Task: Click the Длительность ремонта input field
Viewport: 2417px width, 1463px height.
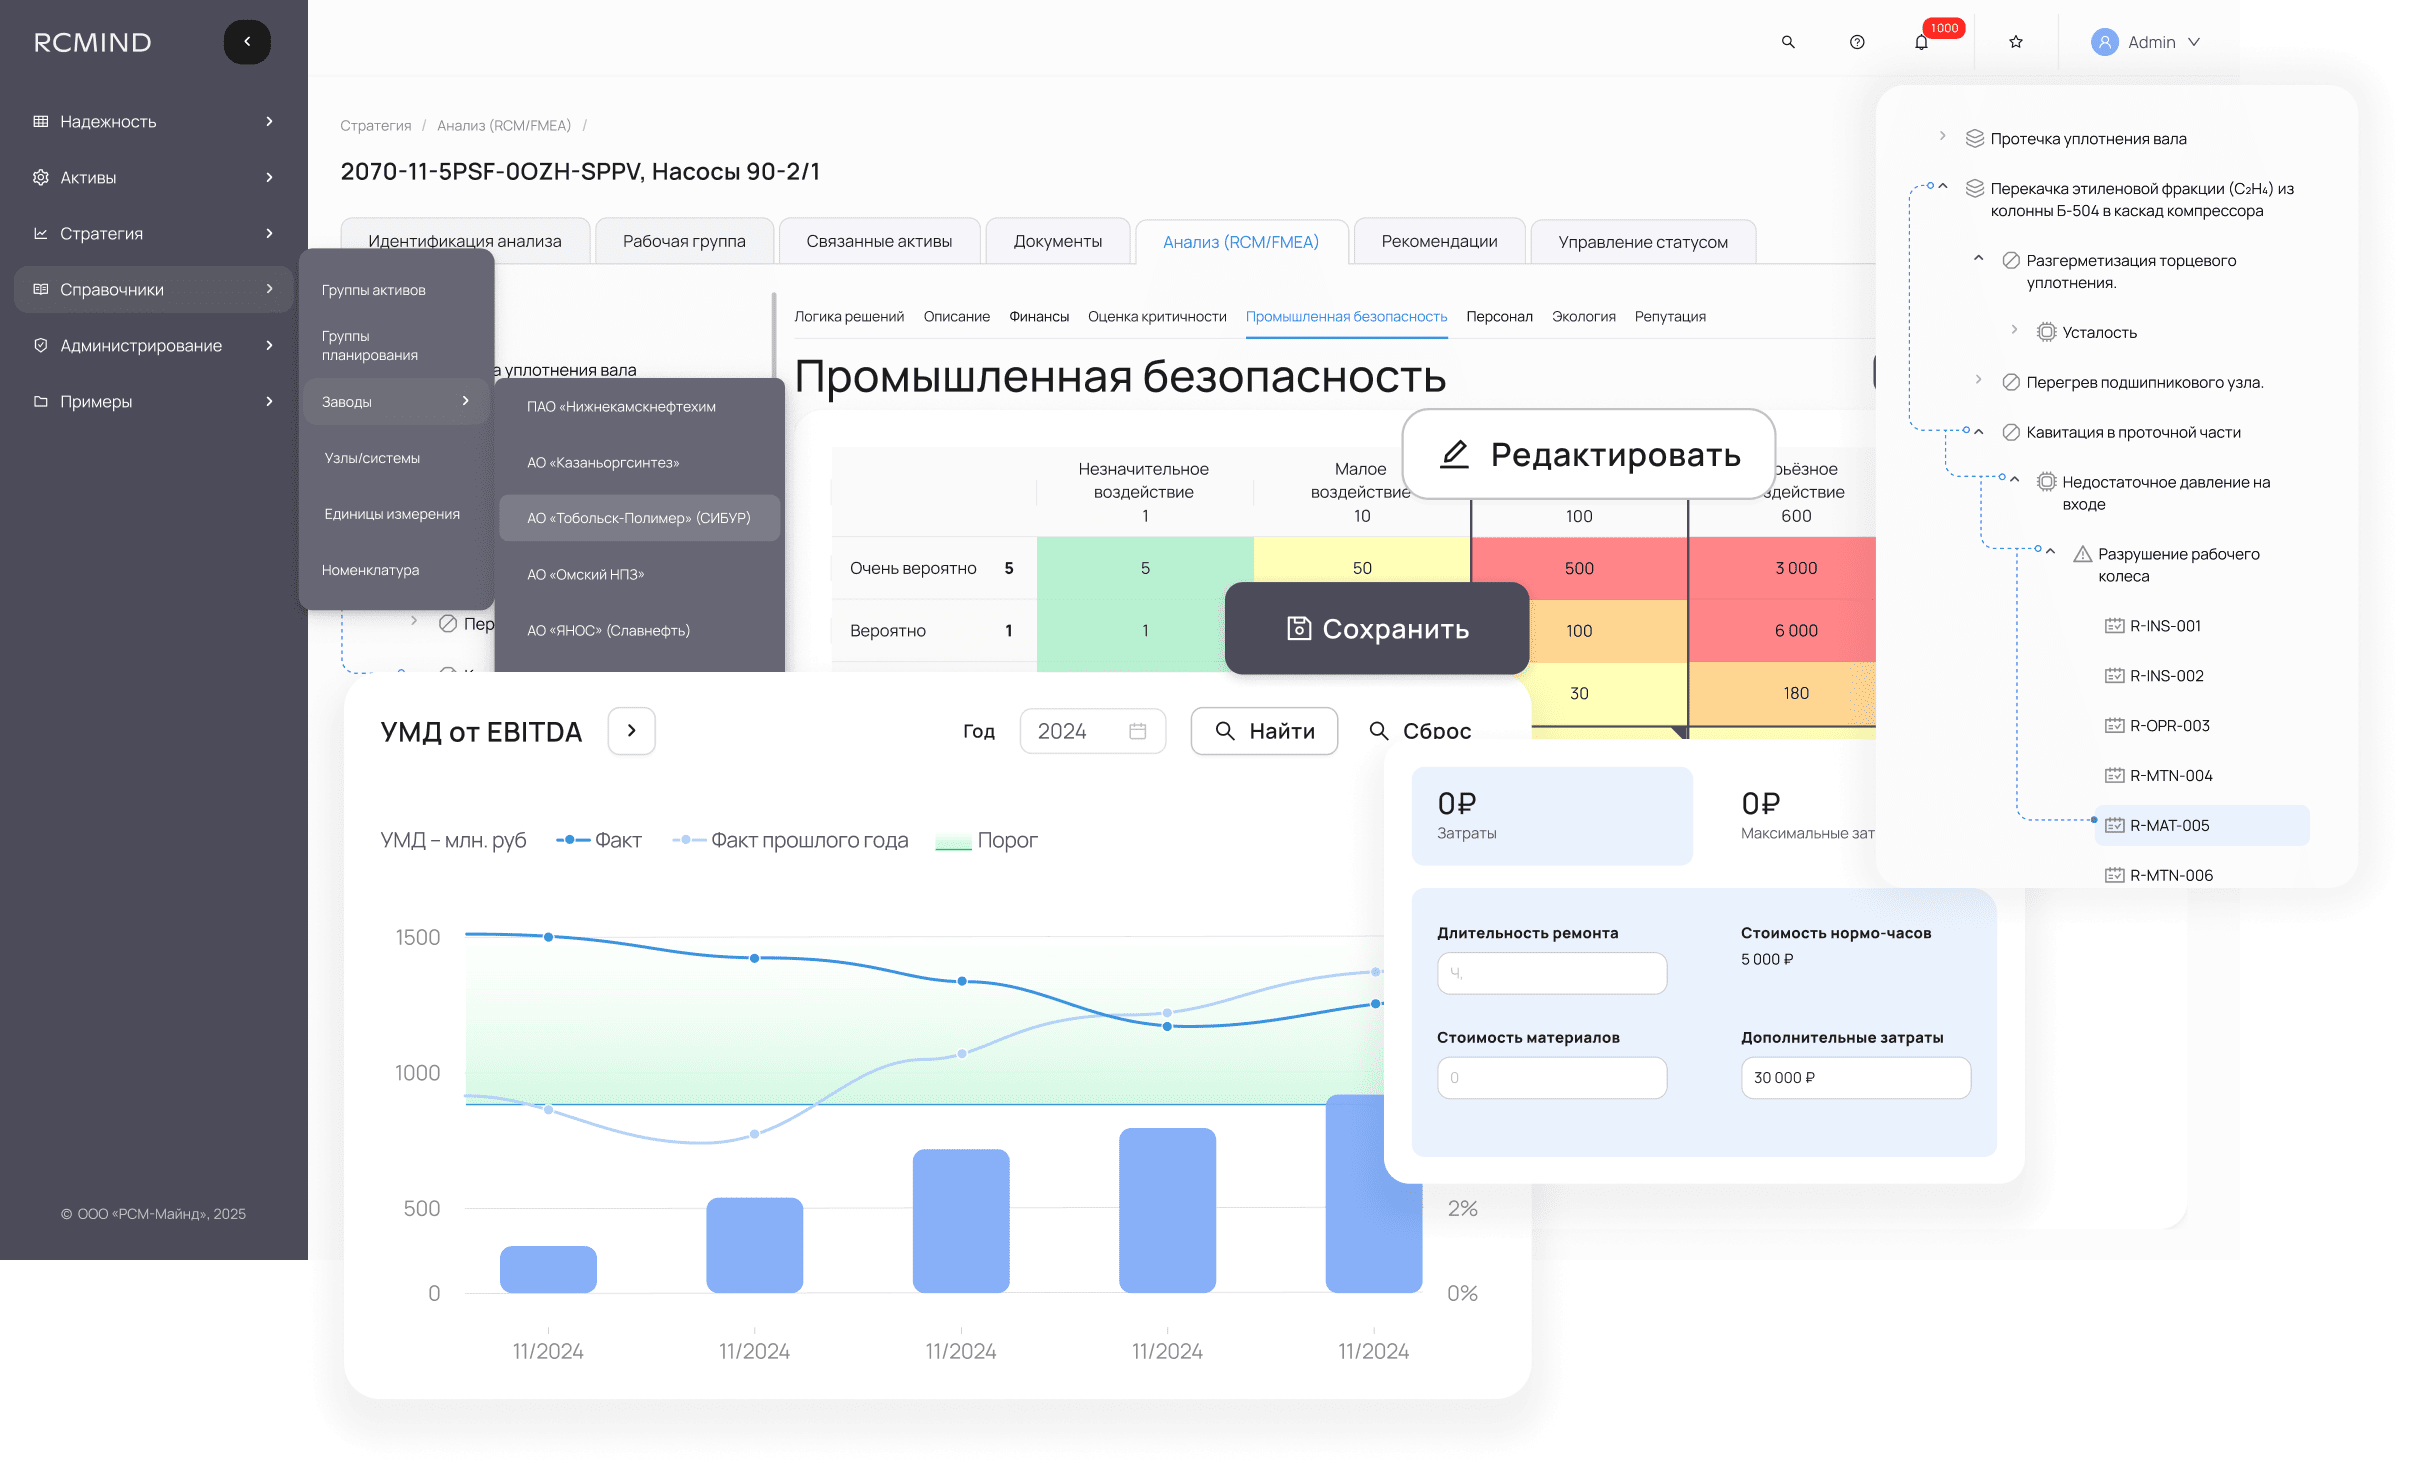Action: [x=1551, y=973]
